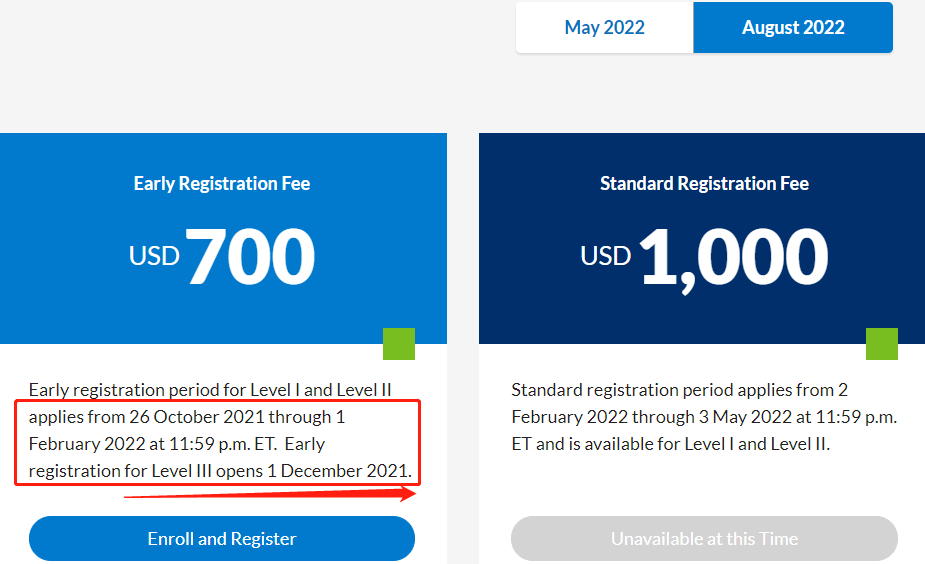Switch to the May 2022 tab

pos(604,28)
